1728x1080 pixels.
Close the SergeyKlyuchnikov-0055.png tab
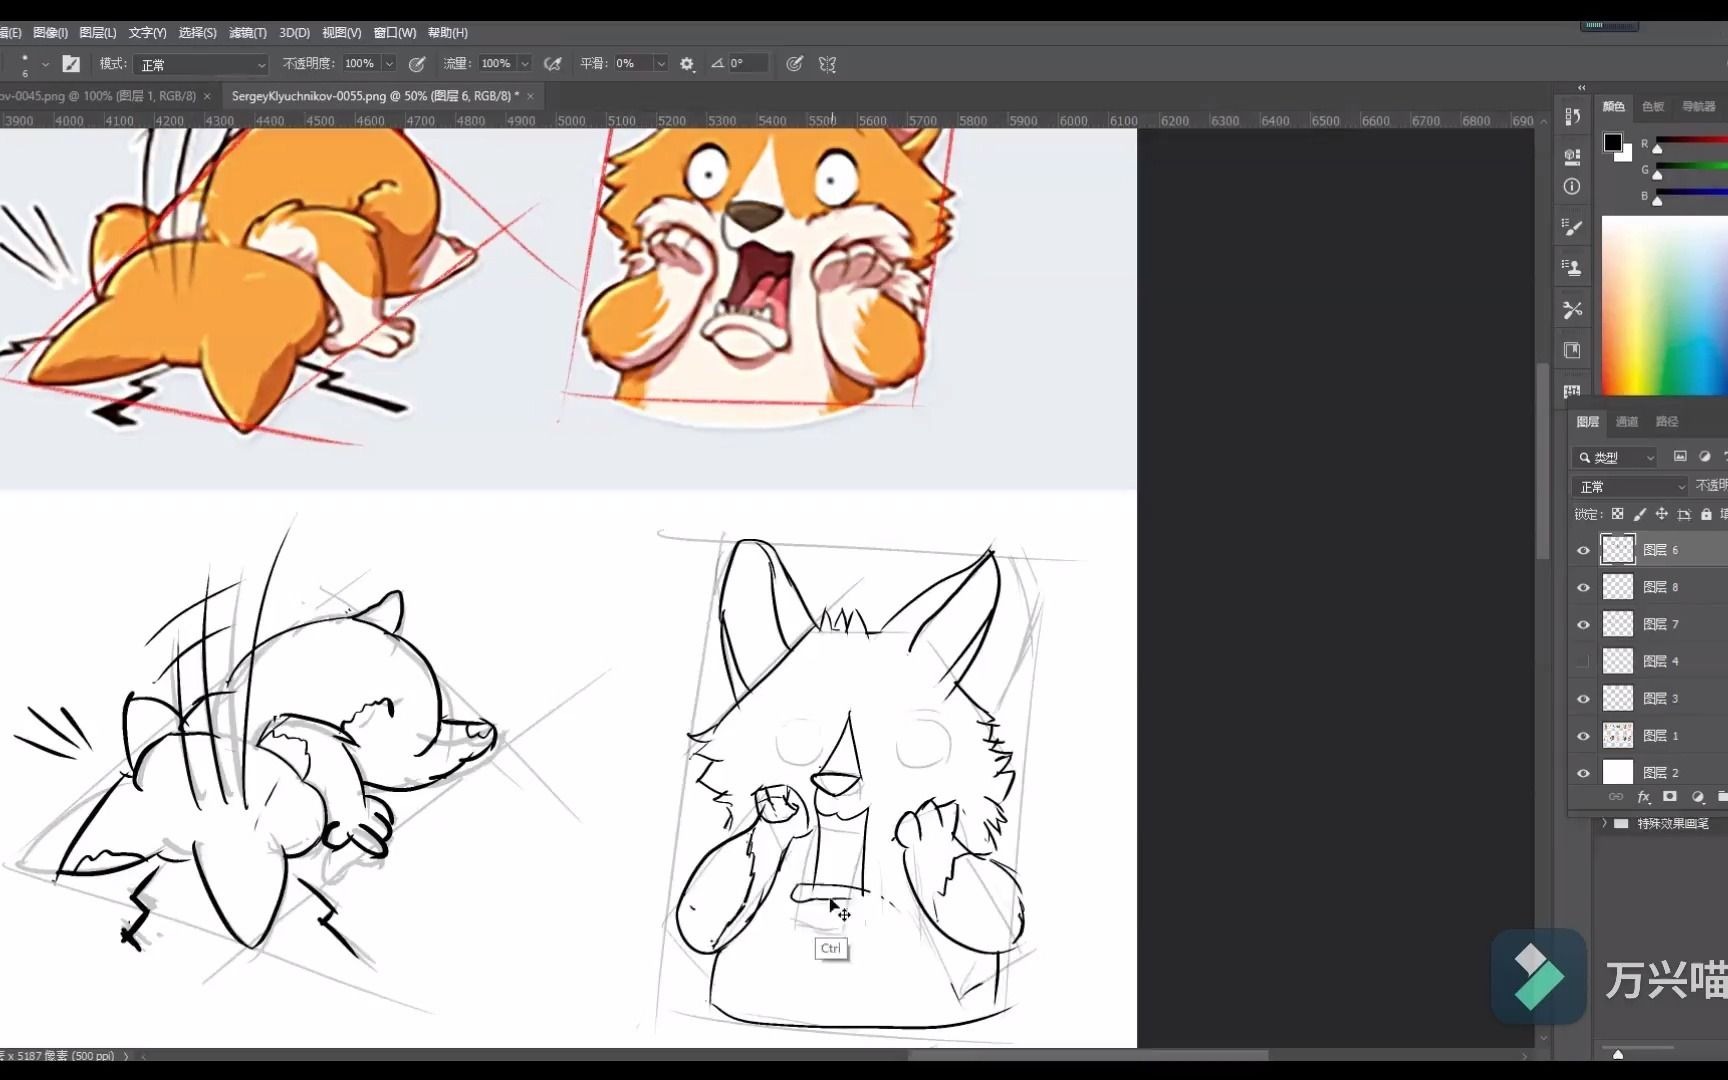530,96
